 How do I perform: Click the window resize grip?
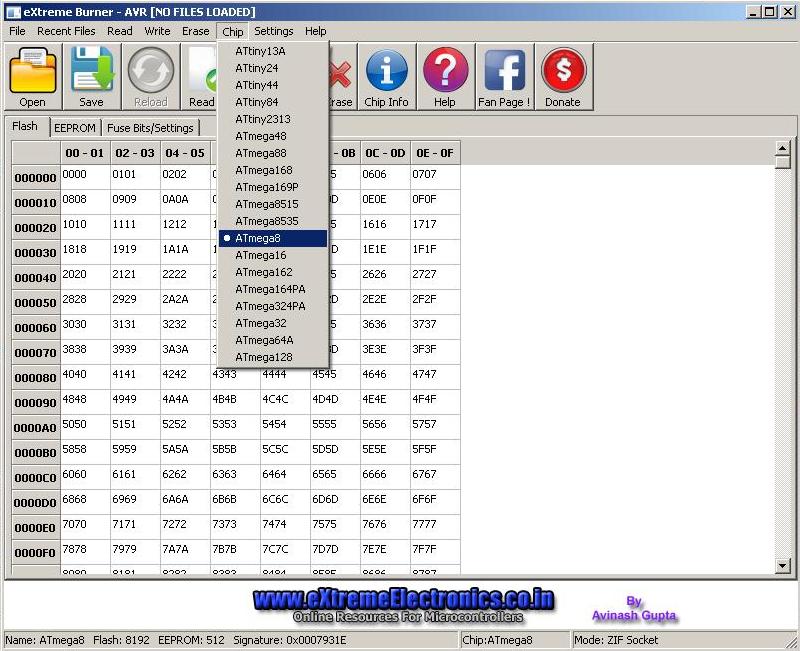793,643
